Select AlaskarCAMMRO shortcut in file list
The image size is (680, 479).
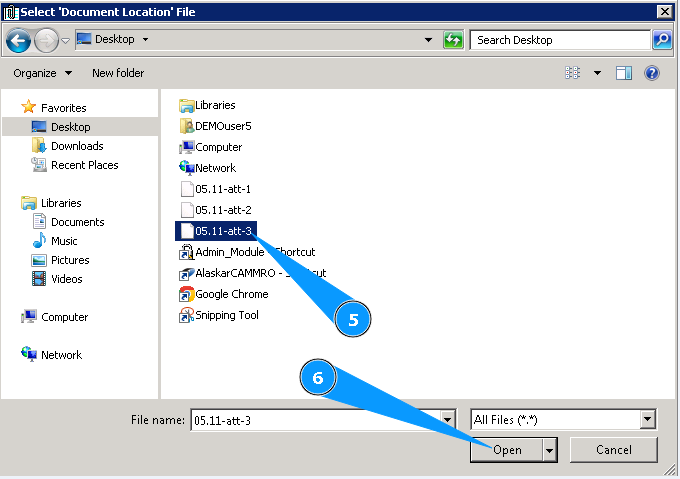(x=252, y=273)
